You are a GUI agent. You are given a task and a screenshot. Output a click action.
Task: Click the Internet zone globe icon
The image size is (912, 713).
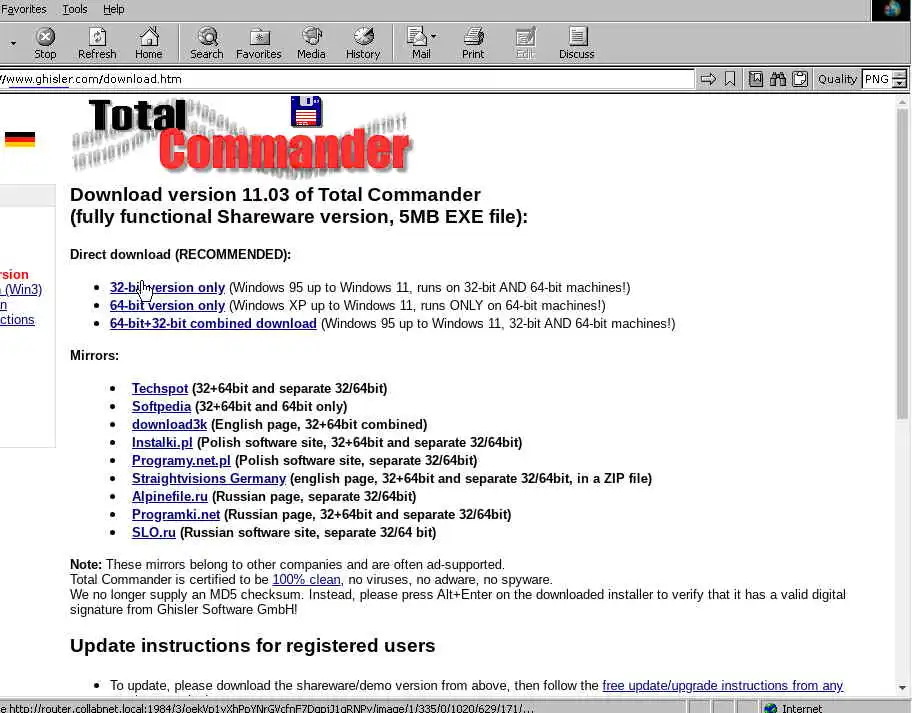(x=771, y=708)
